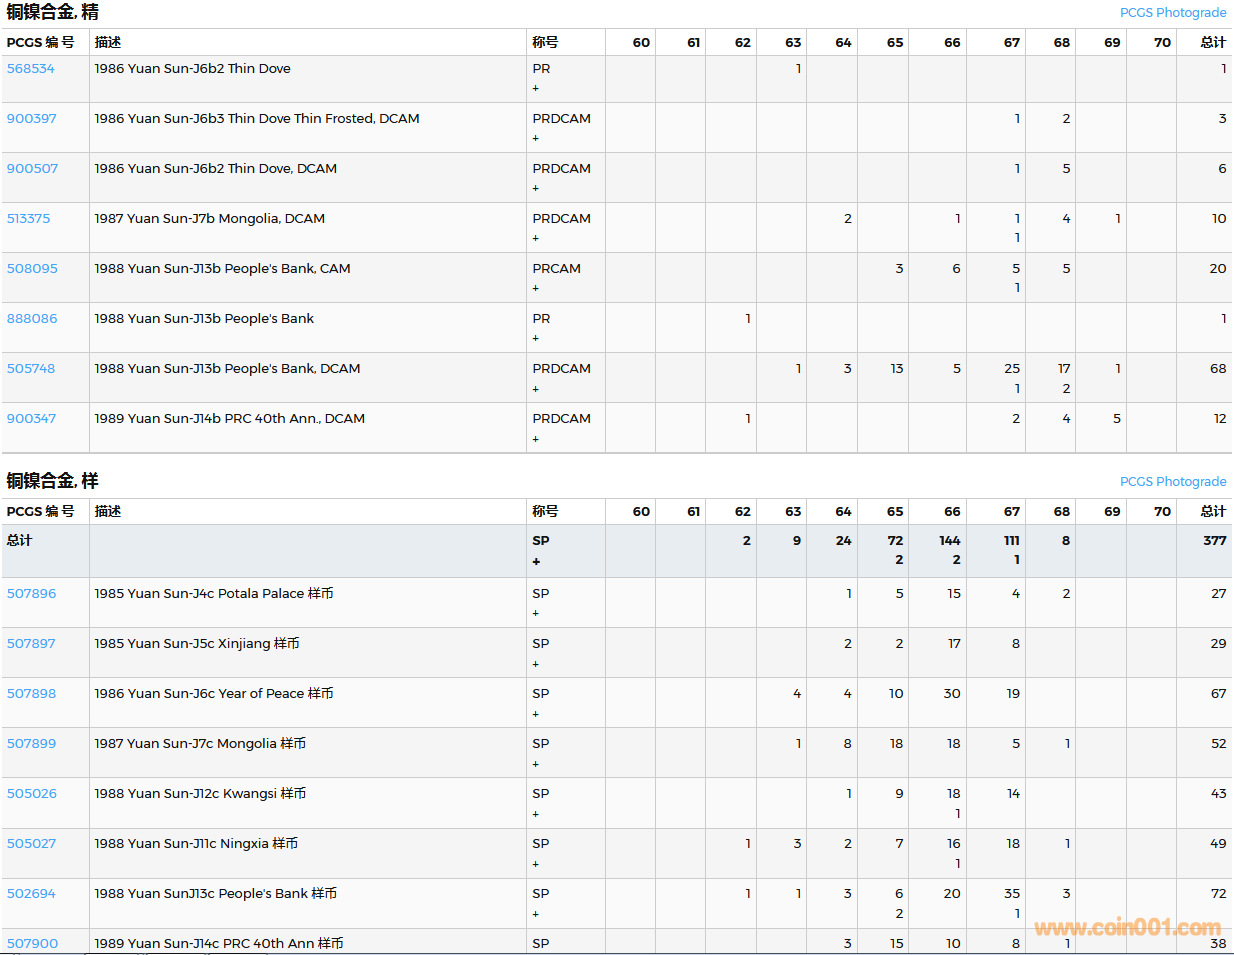Open PCGS number 900397 link
Image resolution: width=1234 pixels, height=955 pixels.
tap(32, 119)
